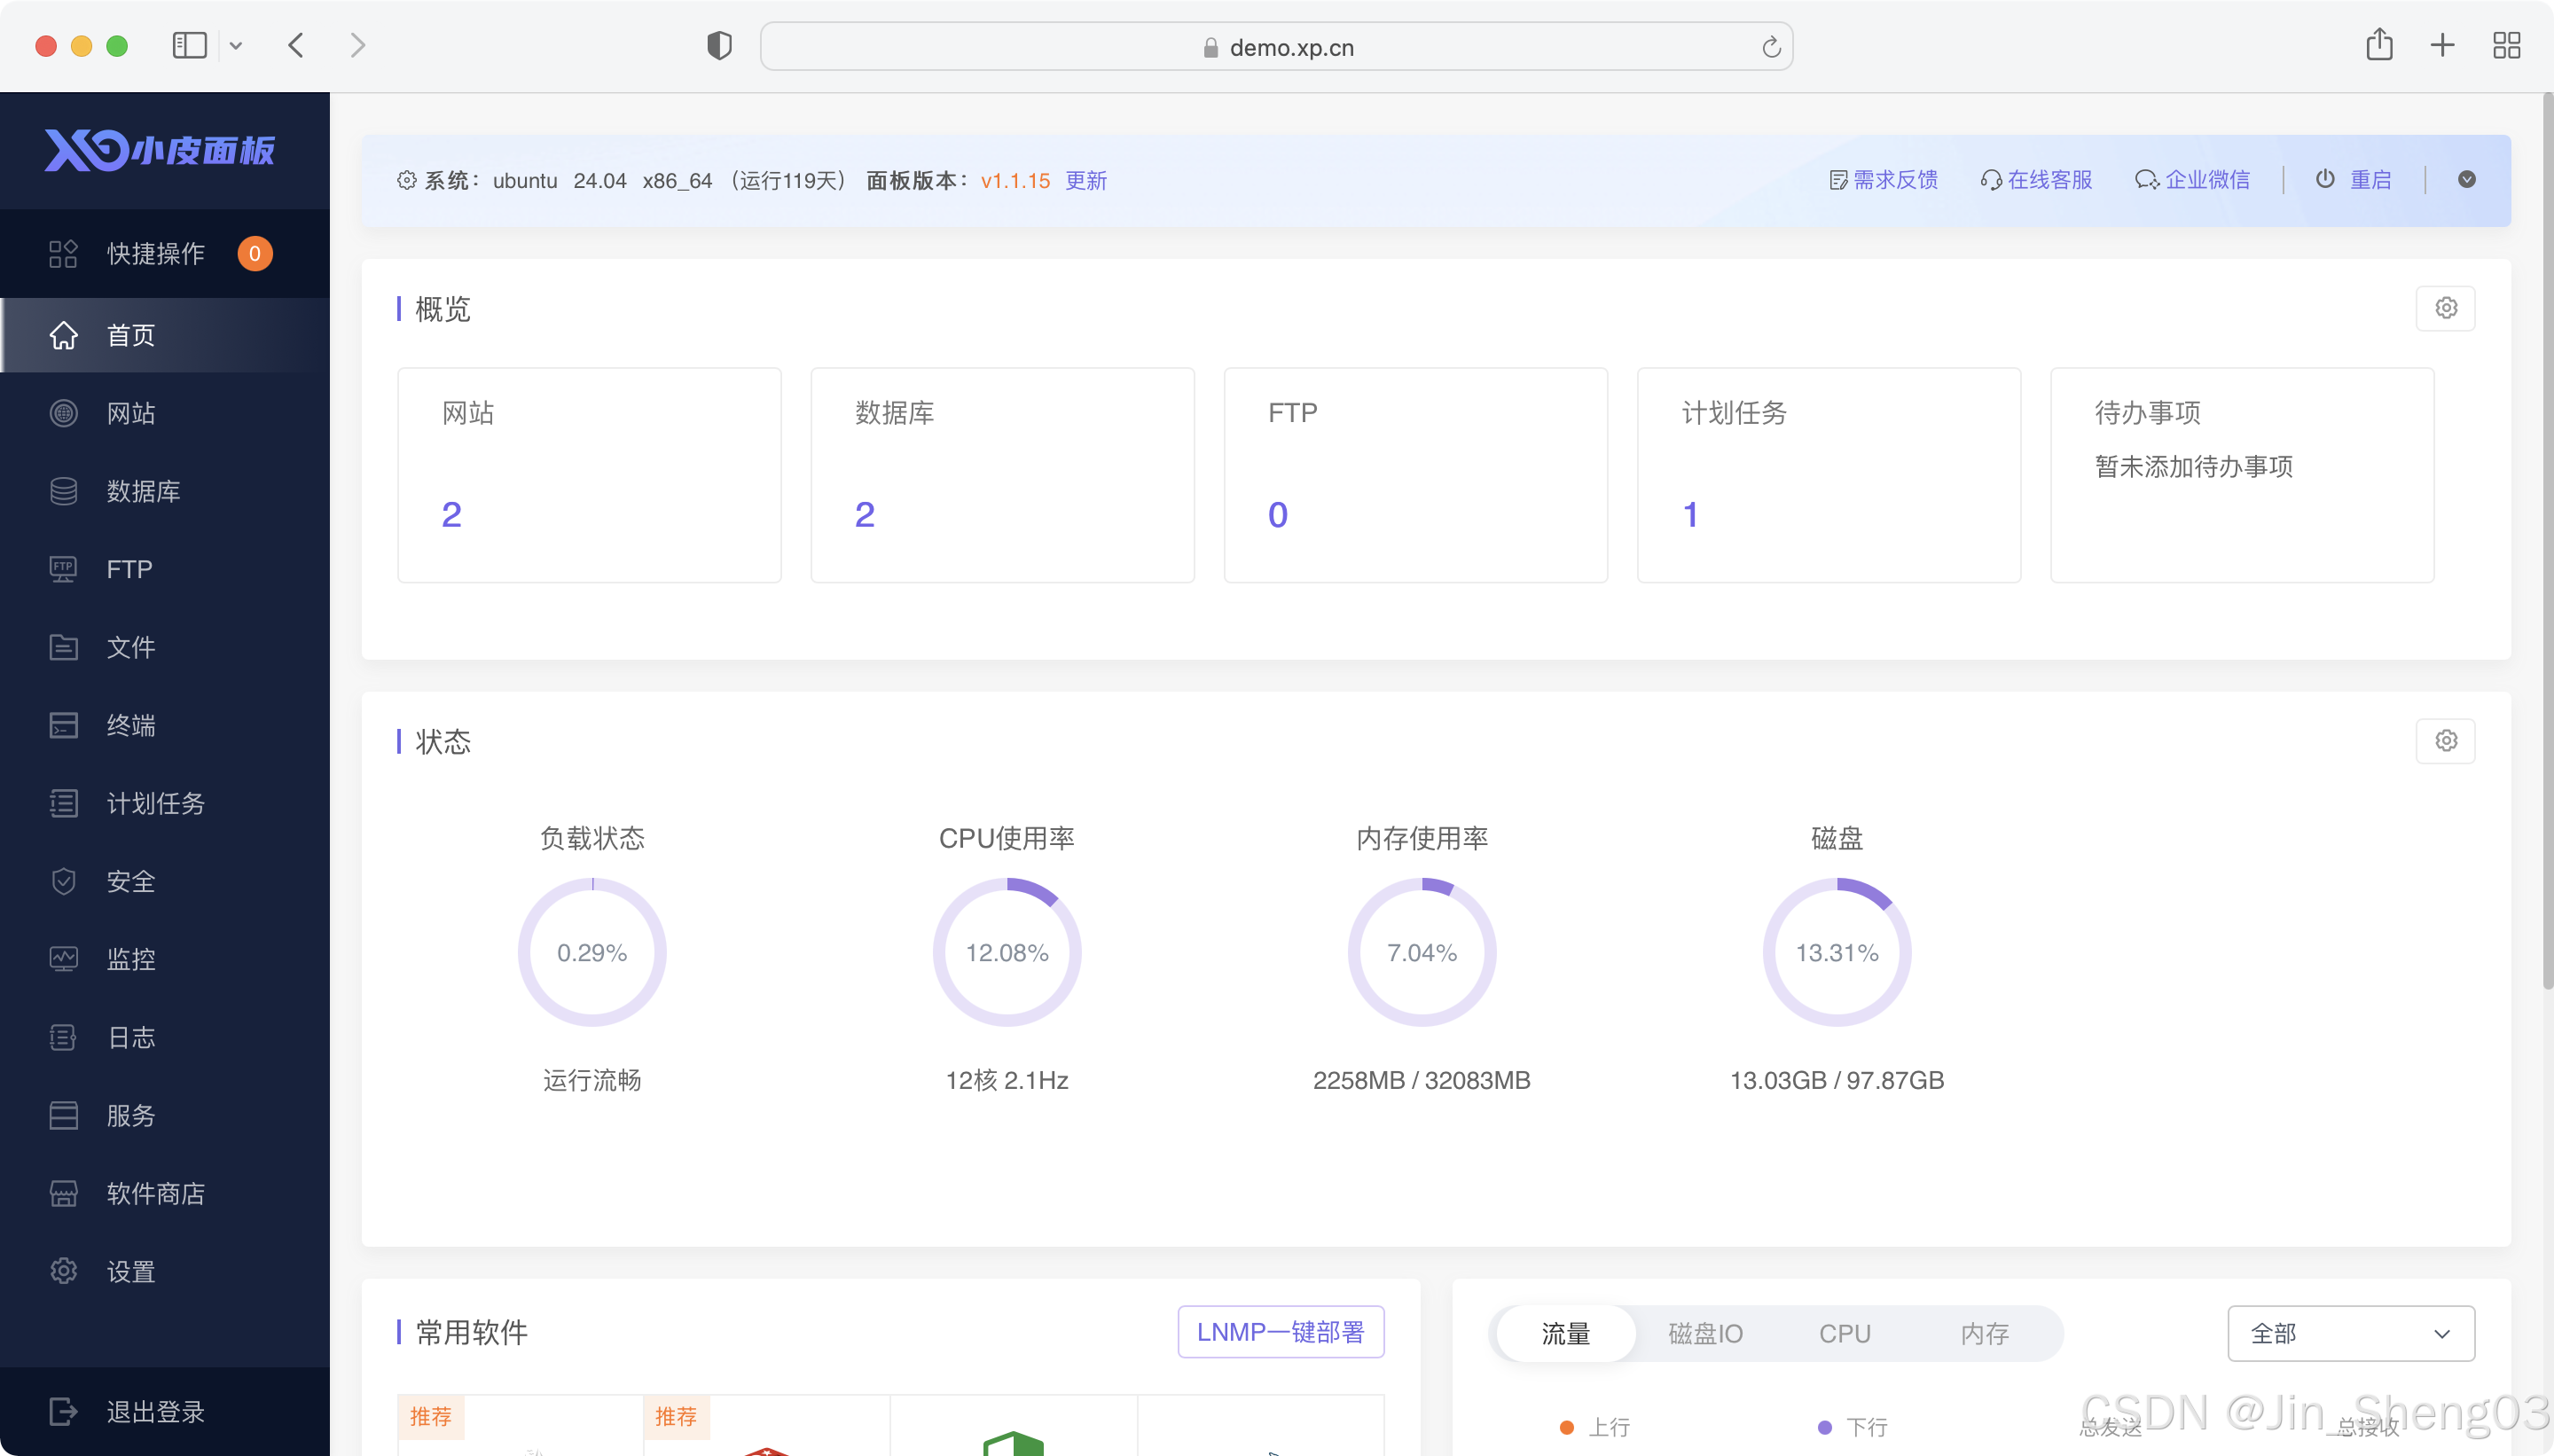The image size is (2554, 1456).
Task: Expand the 全部 dropdown selector
Action: pyautogui.click(x=2350, y=1333)
